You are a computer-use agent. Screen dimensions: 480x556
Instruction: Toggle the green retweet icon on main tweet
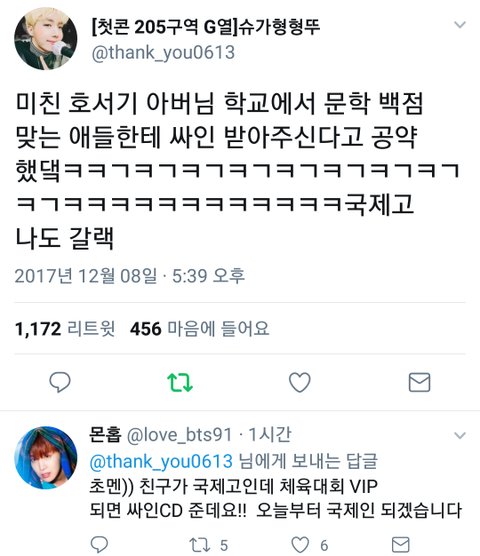click(x=180, y=382)
